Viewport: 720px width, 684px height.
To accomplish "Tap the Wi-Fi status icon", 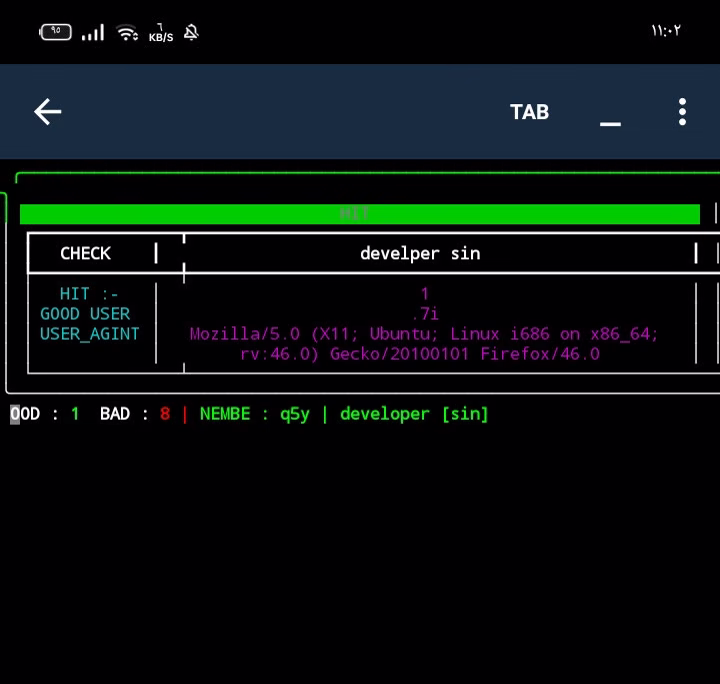I will 127,33.
